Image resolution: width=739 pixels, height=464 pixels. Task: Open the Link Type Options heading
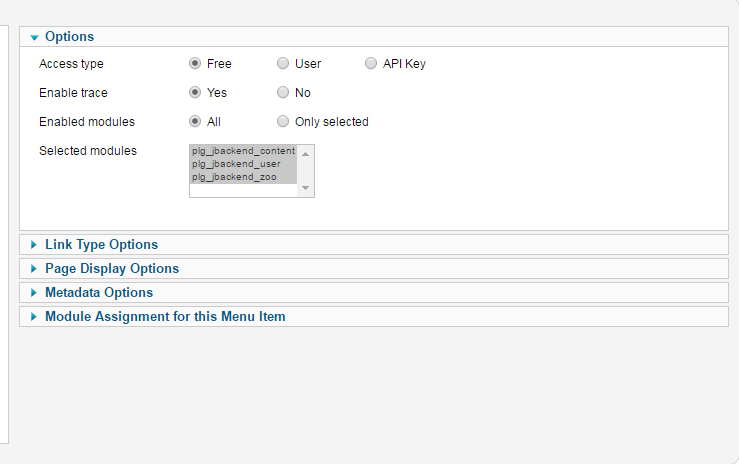[101, 244]
